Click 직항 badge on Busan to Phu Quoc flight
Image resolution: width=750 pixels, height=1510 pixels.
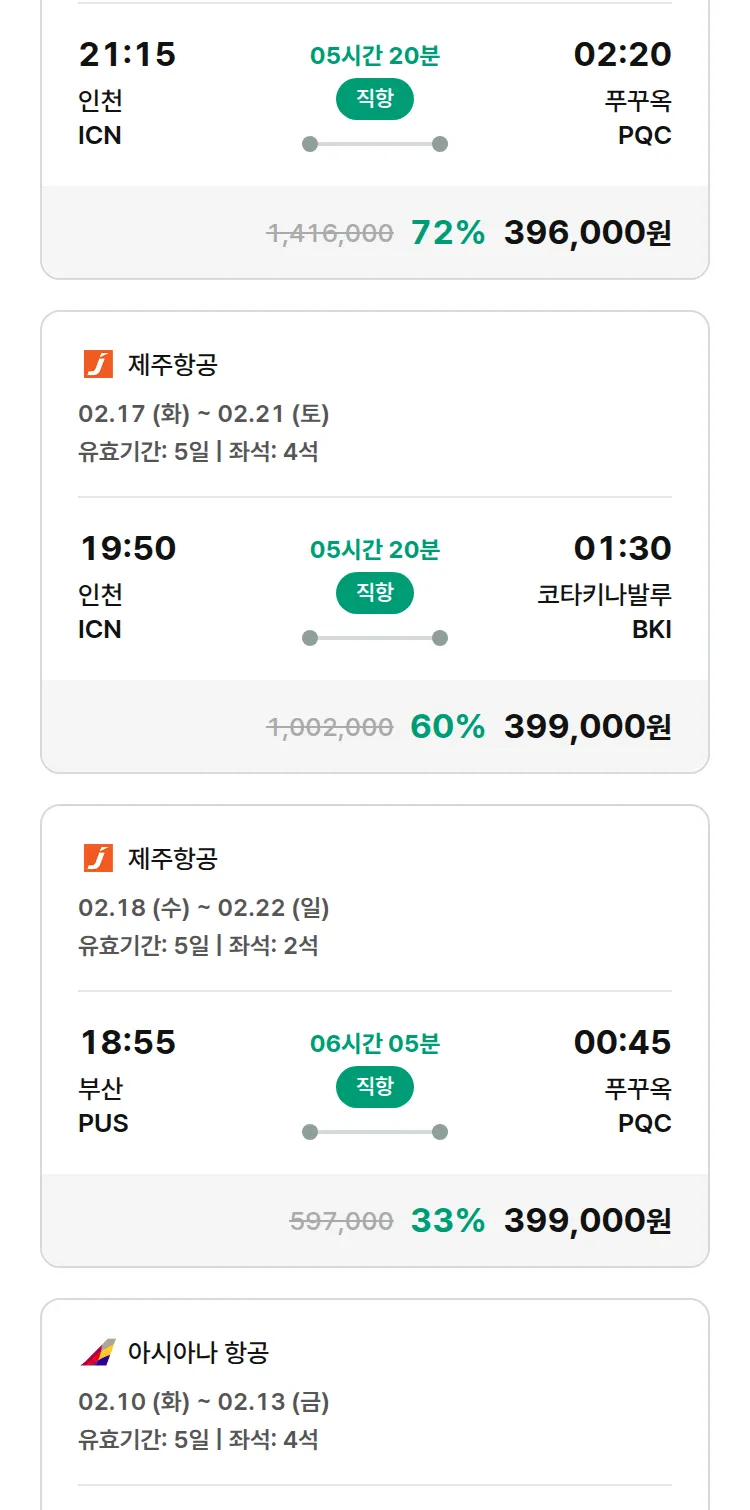[374, 1086]
